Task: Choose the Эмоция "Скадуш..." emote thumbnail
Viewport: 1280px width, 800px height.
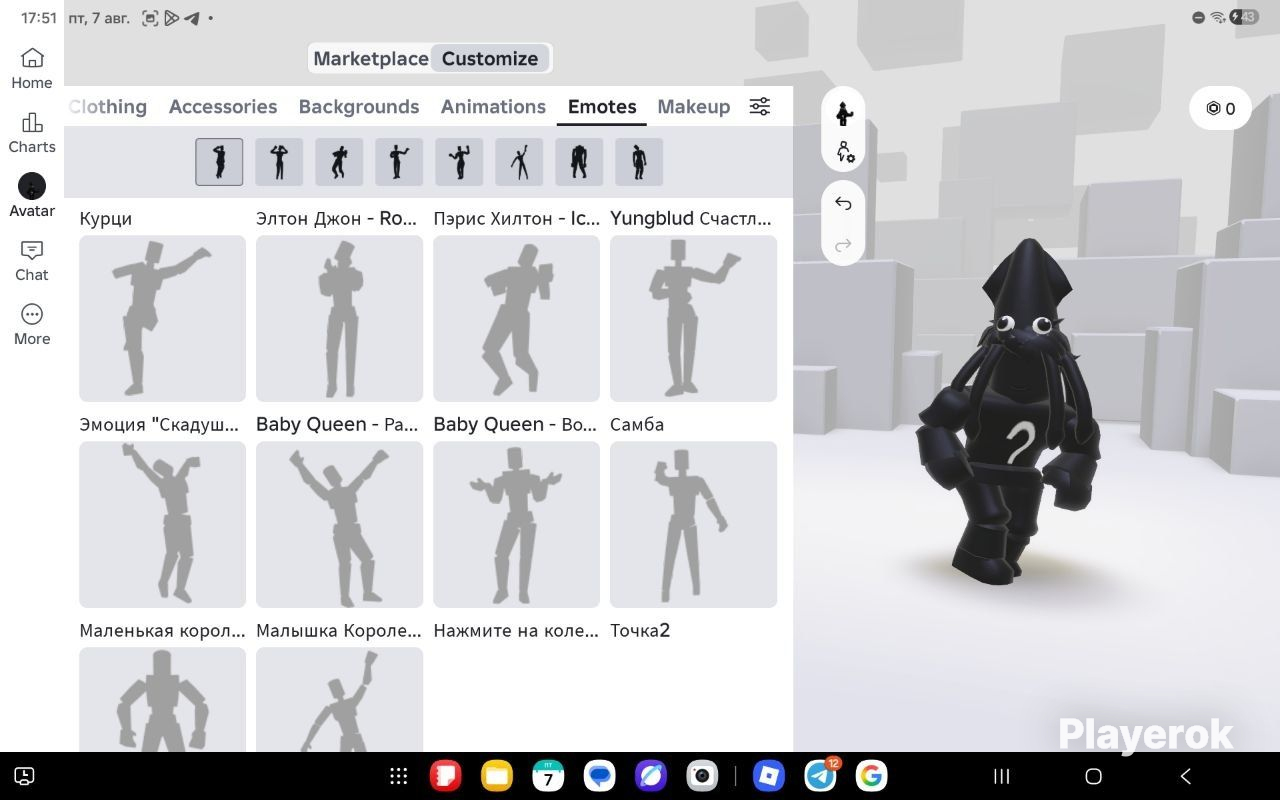Action: tap(162, 524)
